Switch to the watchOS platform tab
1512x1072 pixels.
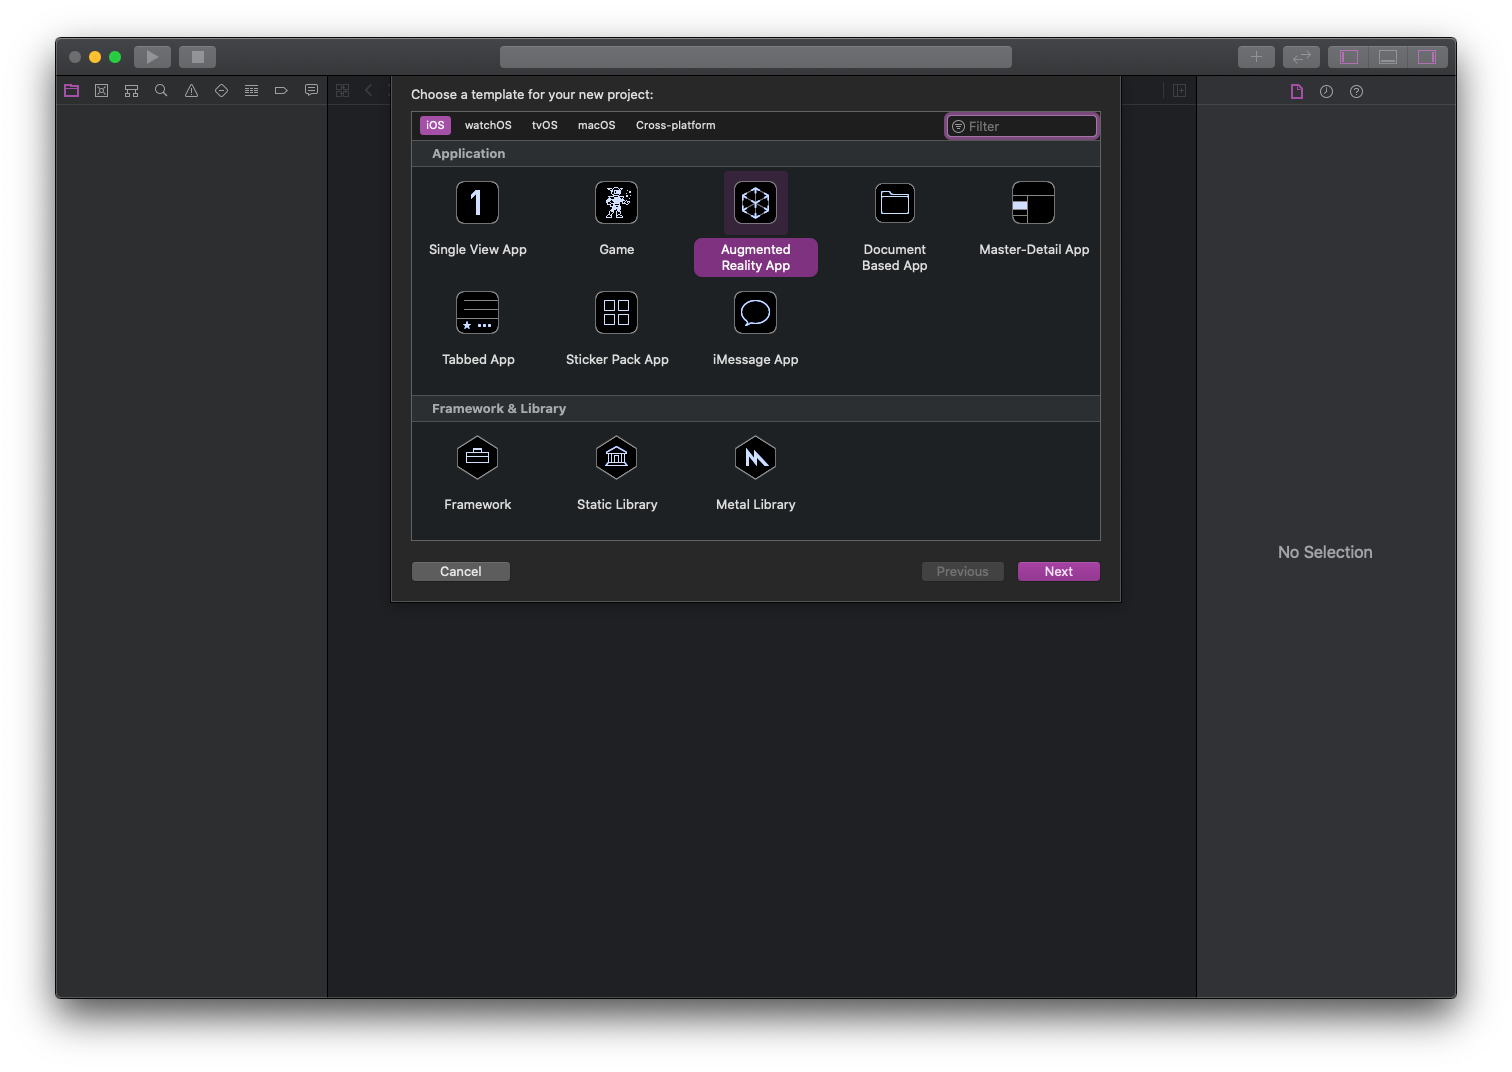point(488,125)
